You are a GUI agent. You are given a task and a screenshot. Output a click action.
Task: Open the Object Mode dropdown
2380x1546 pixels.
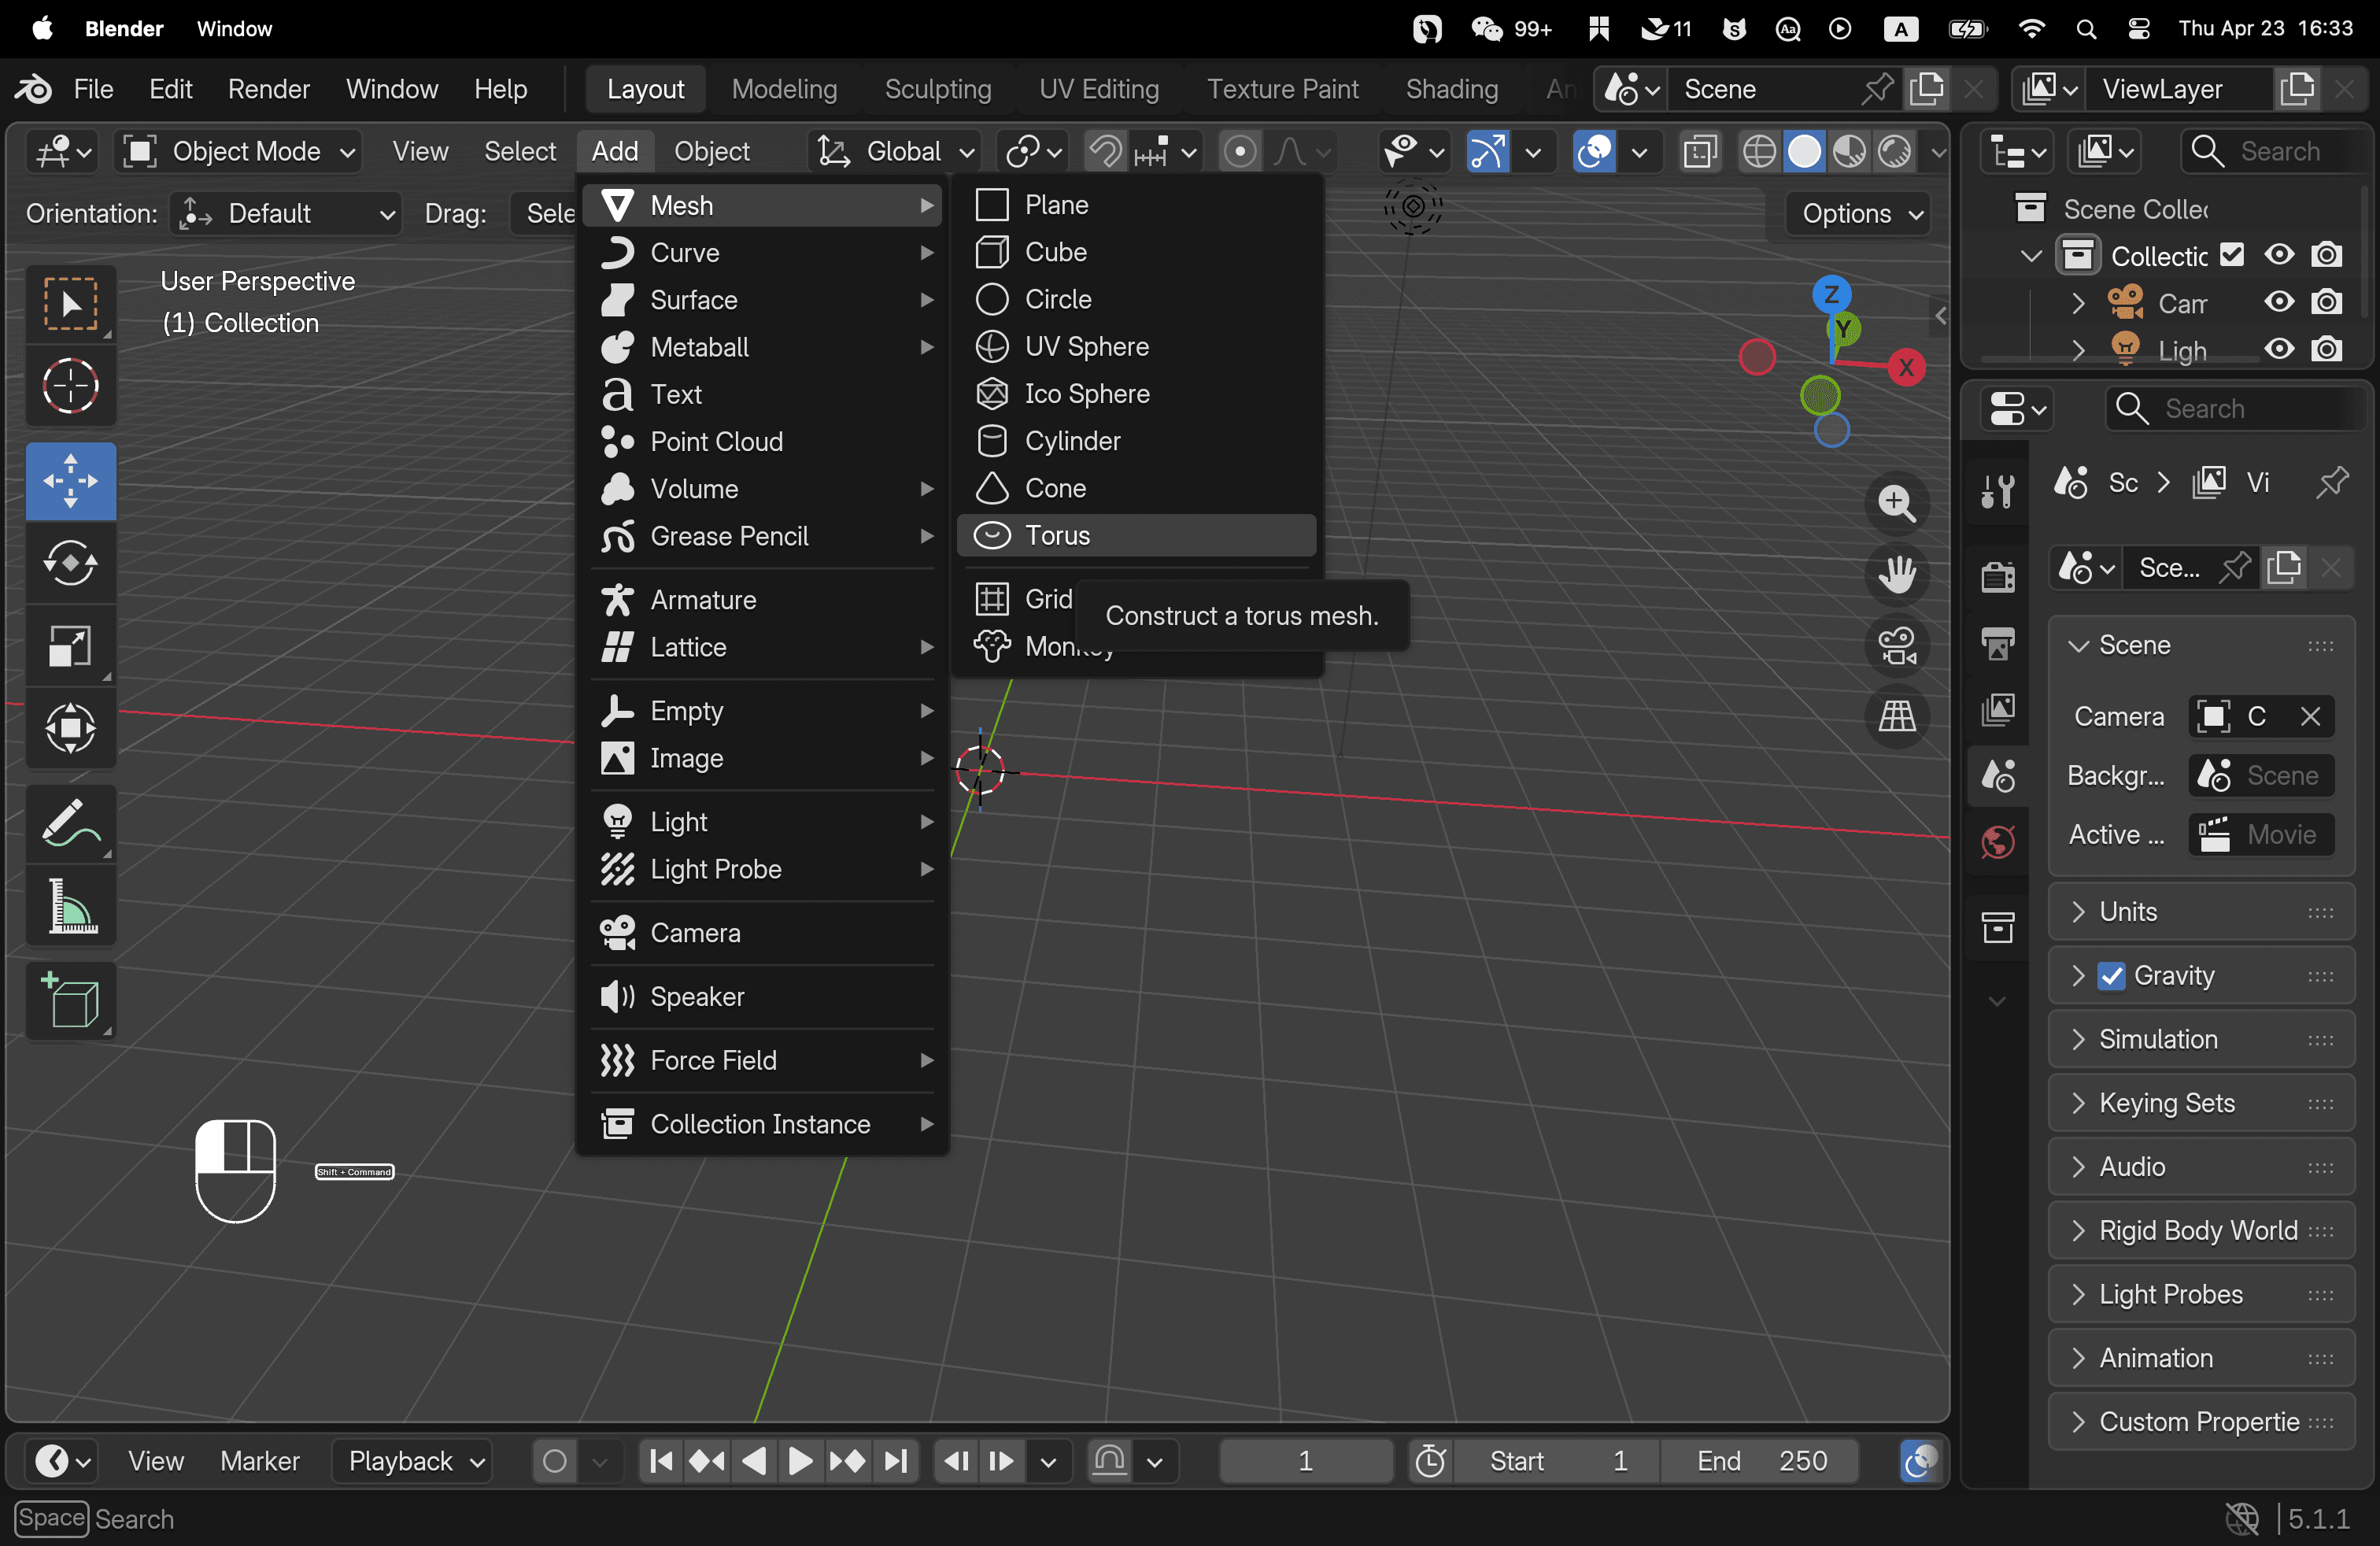click(x=238, y=152)
